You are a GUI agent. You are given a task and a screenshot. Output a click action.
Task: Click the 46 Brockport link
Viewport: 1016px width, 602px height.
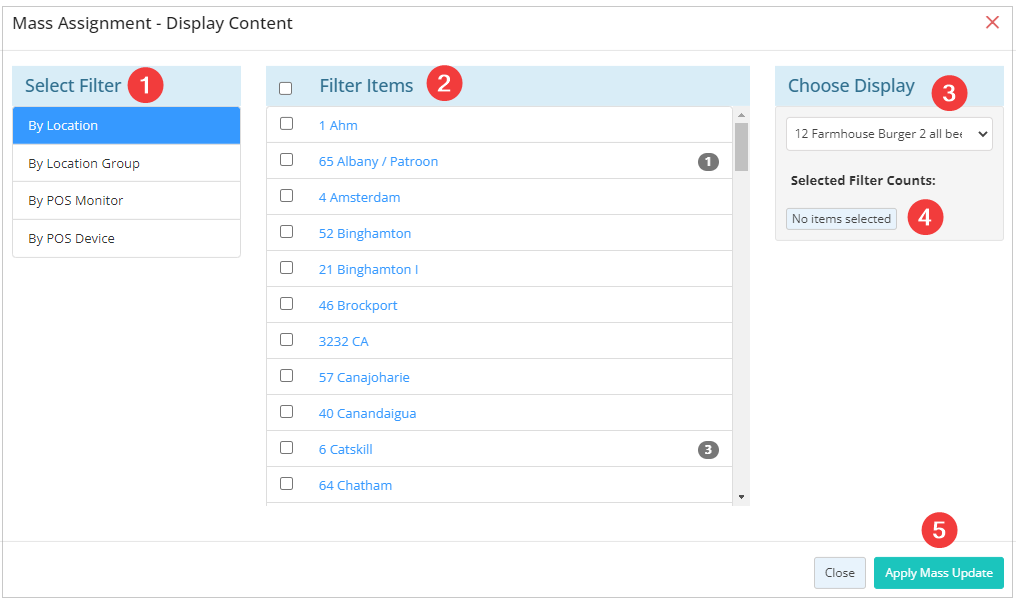[358, 306]
